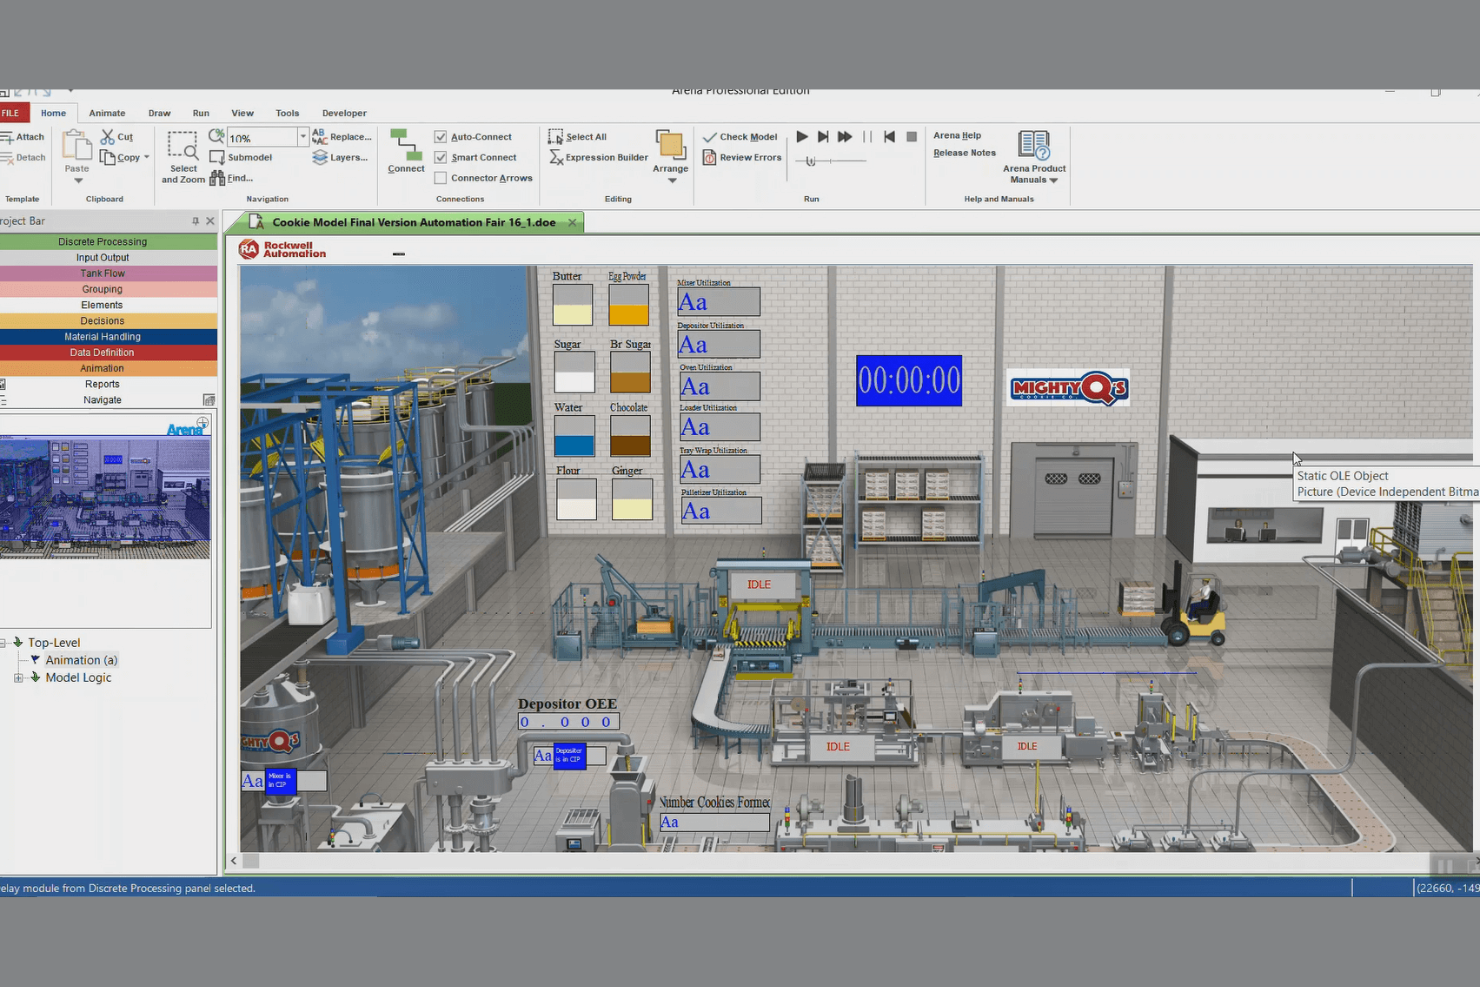Select the Chocolate color swatch
This screenshot has height=987, width=1480.
point(630,436)
